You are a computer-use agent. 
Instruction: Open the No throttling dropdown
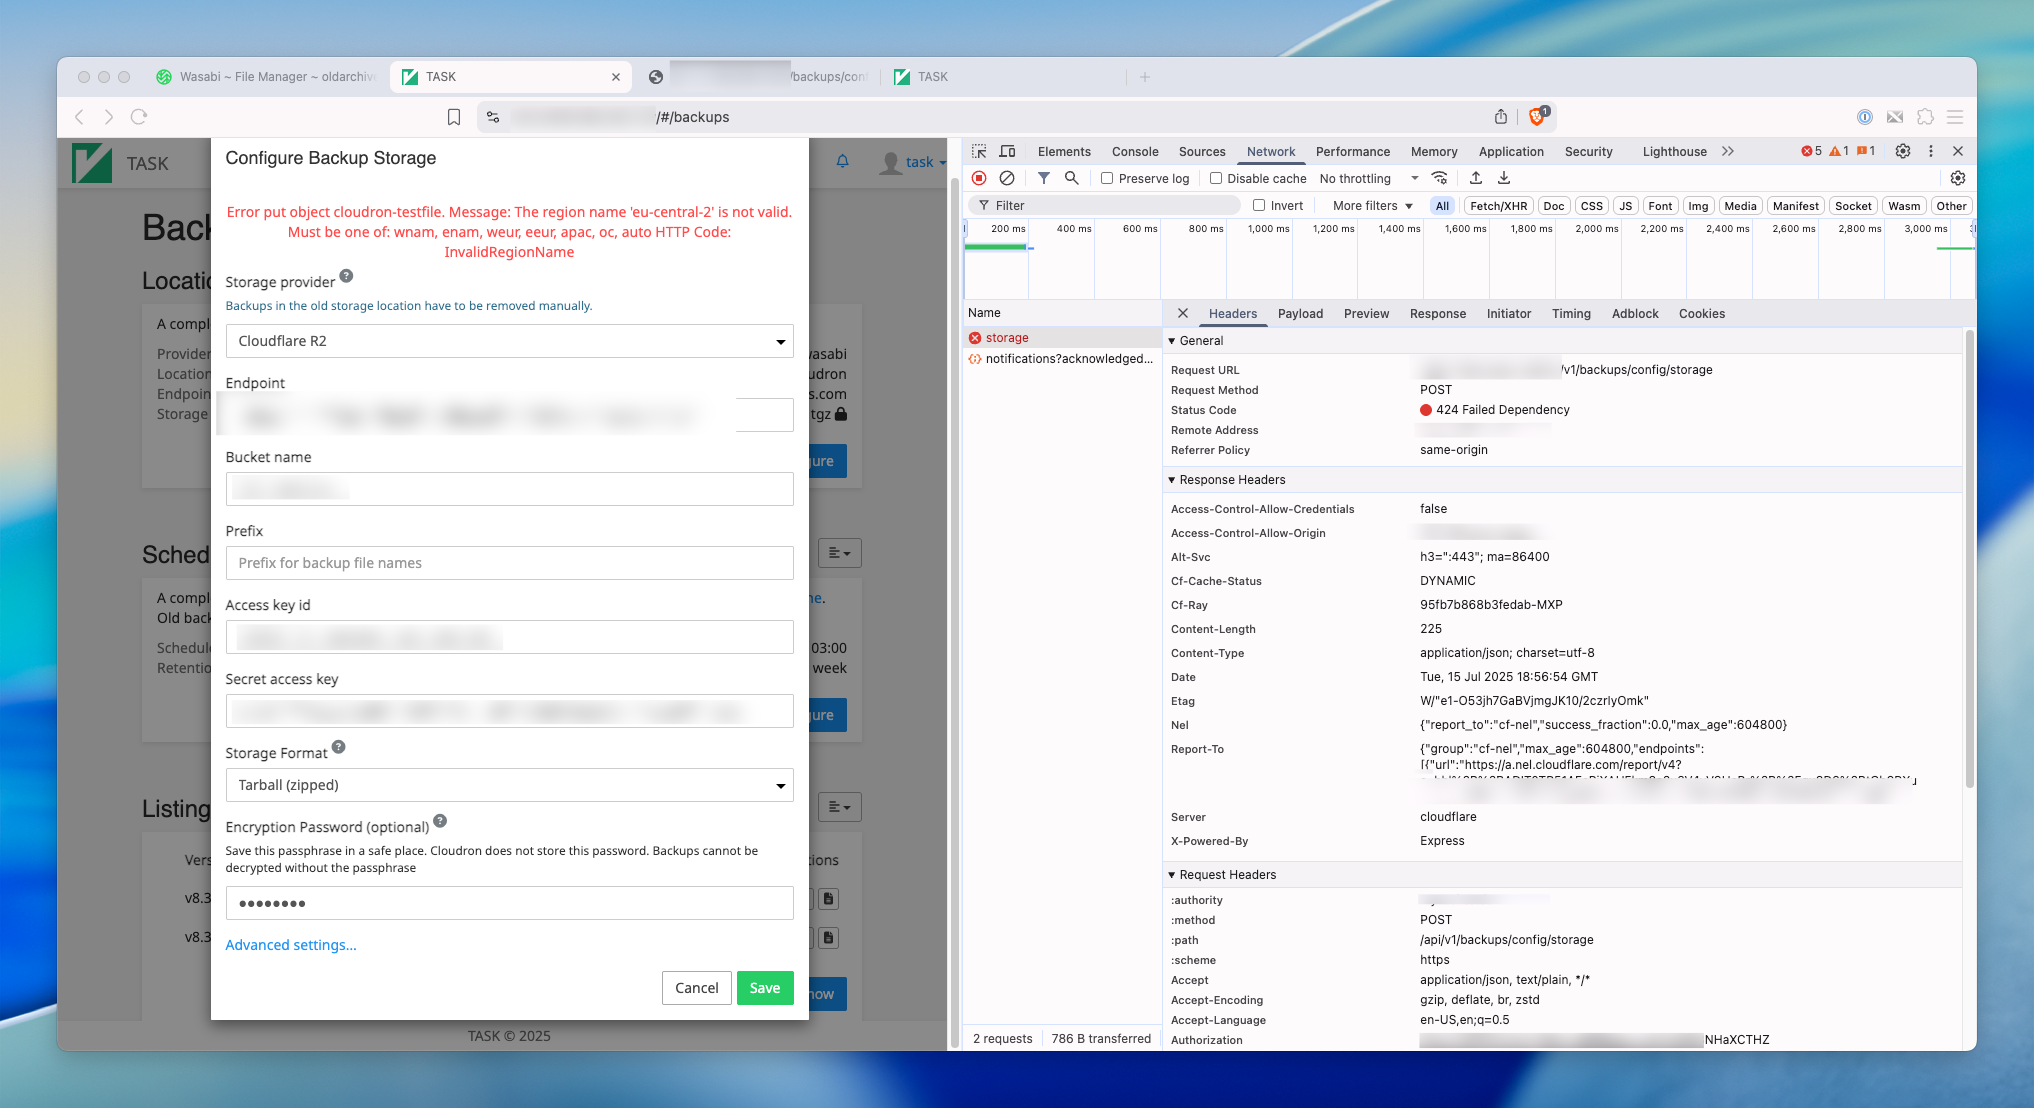(1368, 178)
